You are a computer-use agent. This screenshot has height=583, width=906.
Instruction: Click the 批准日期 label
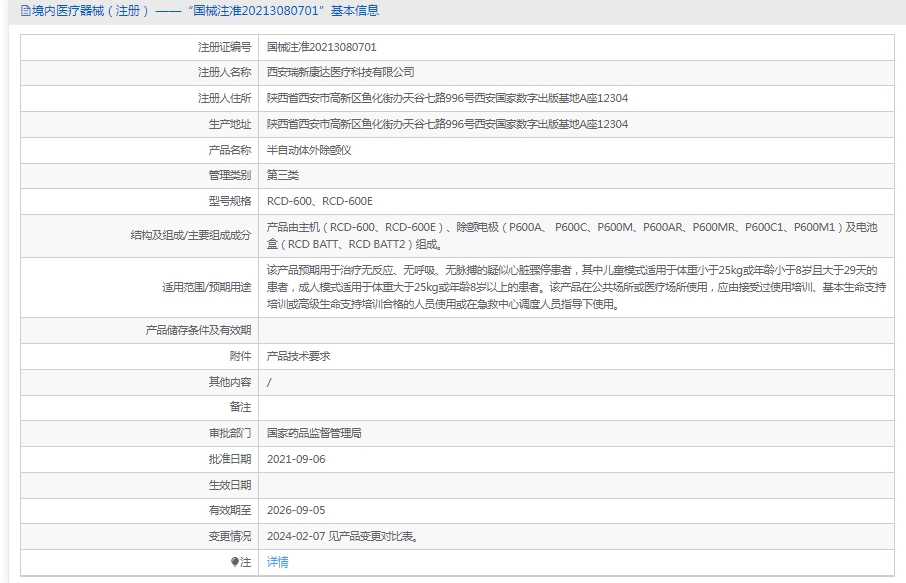(230, 459)
